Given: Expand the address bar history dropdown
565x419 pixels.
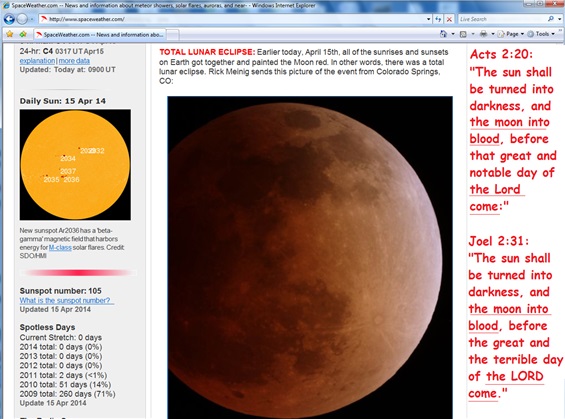Looking at the screenshot, I should coord(428,19).
